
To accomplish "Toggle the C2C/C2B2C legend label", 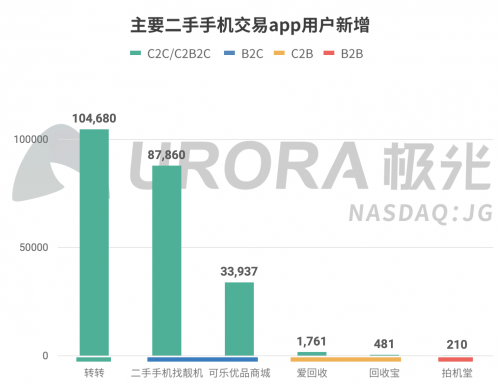I will [x=179, y=54].
